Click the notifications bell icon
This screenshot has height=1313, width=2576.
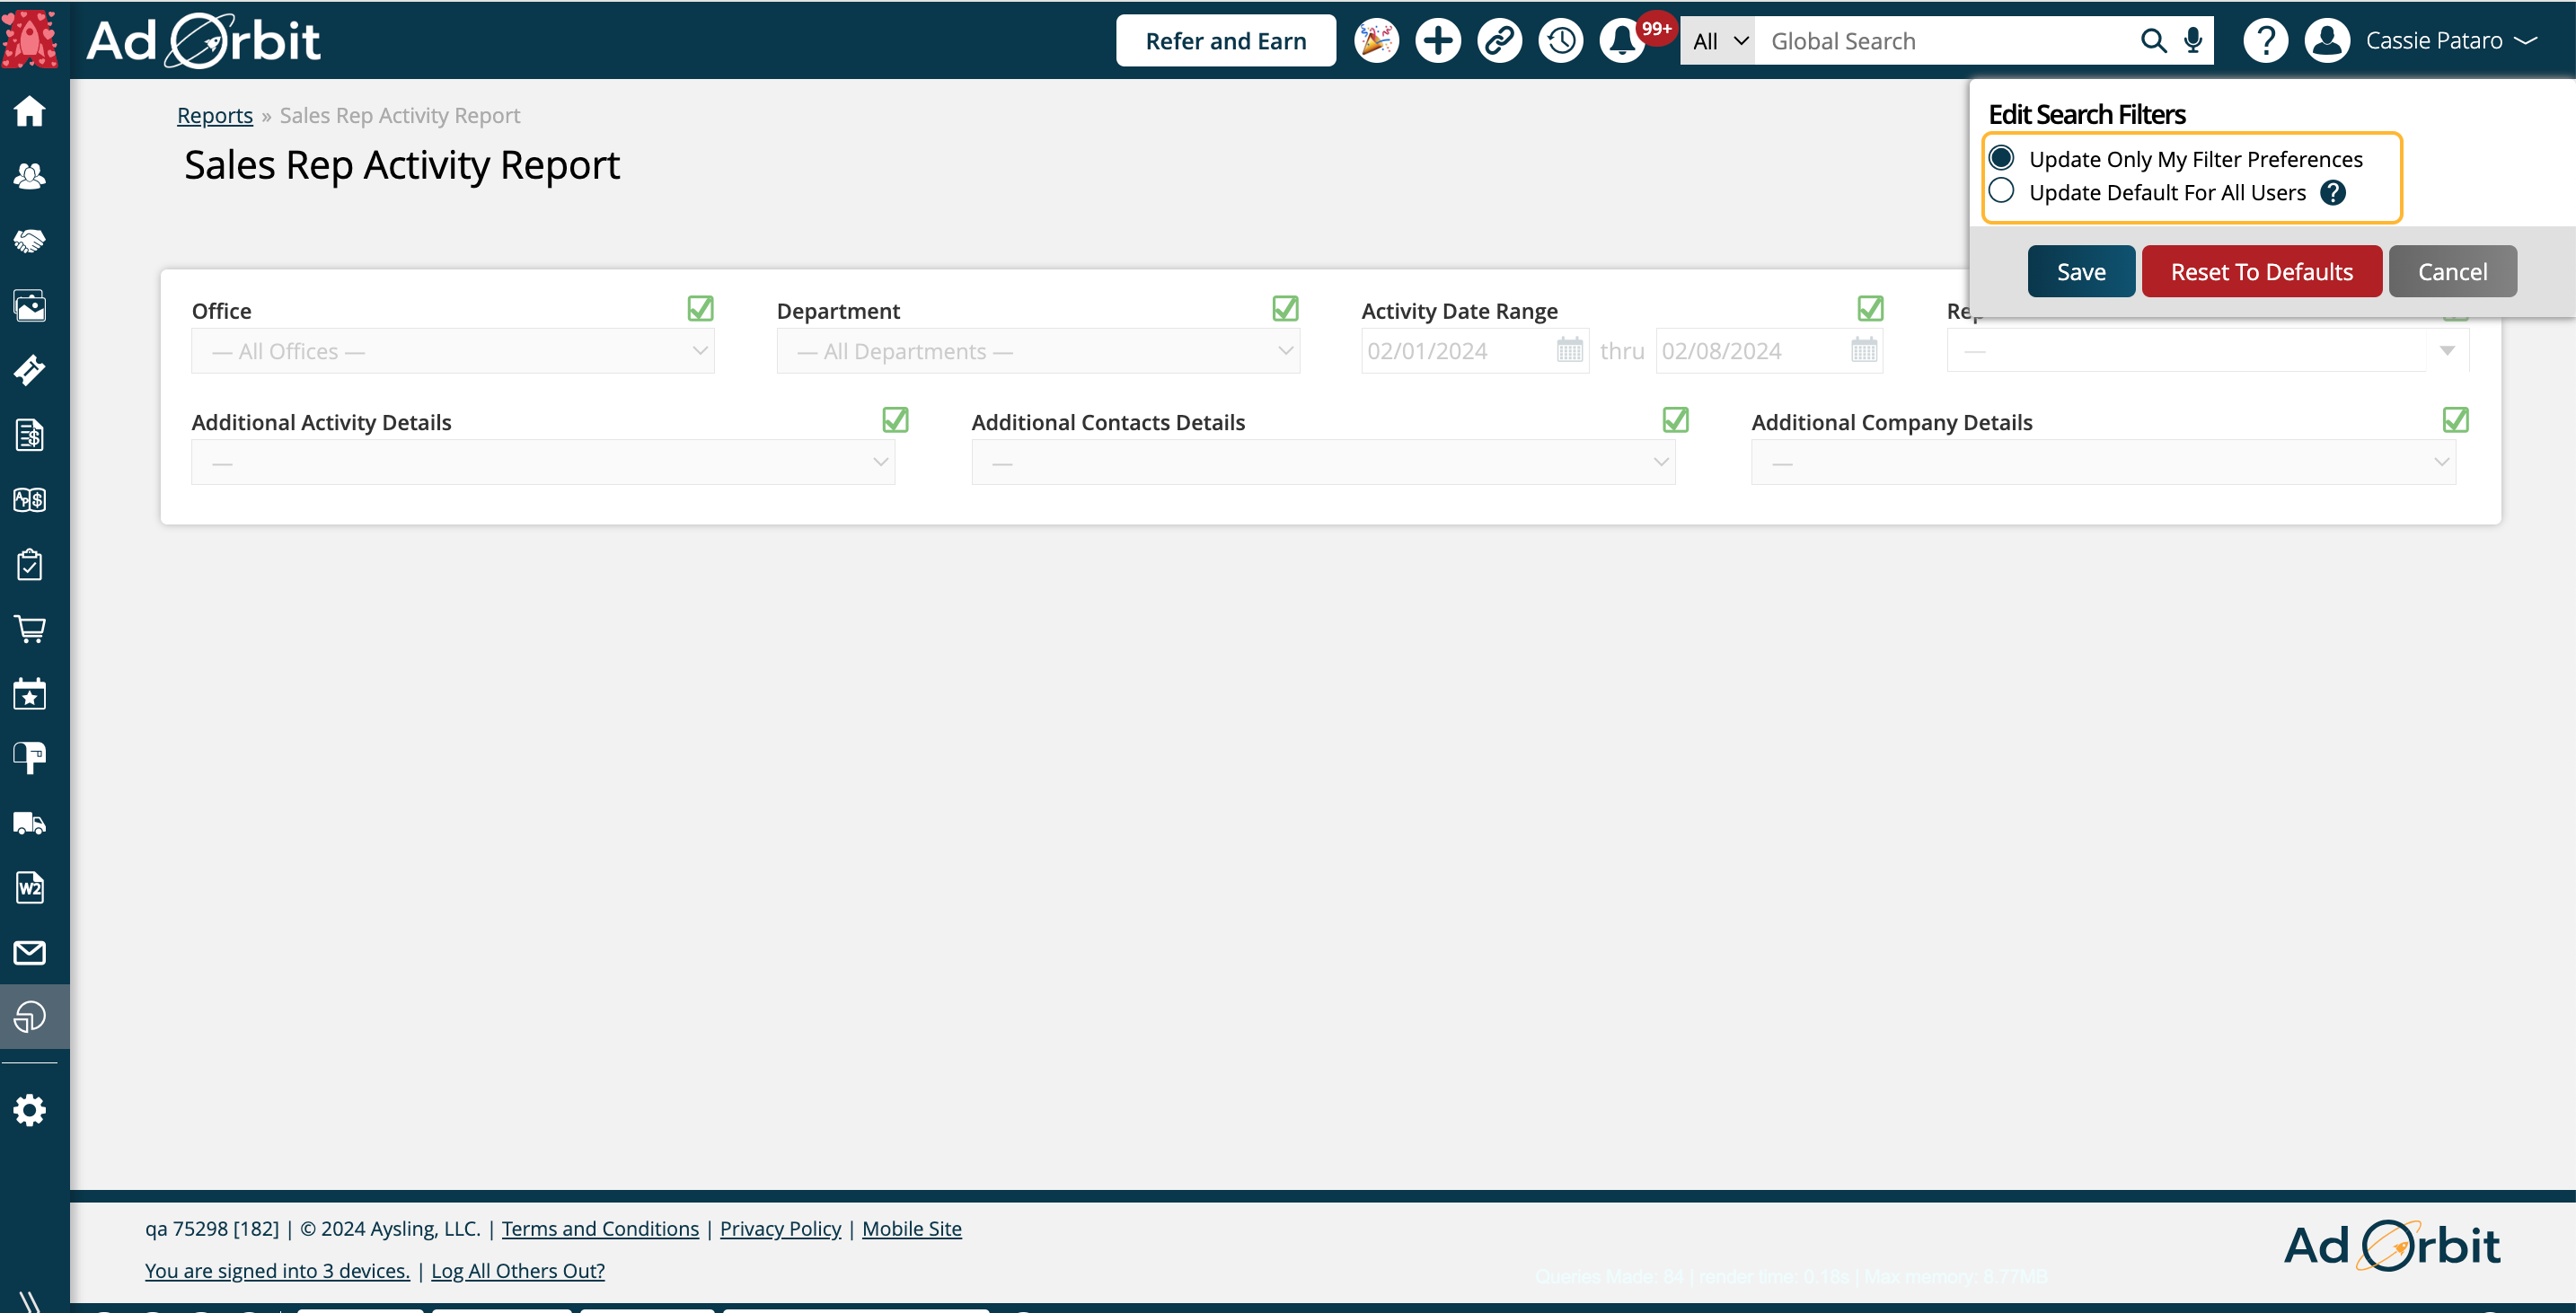point(1621,41)
